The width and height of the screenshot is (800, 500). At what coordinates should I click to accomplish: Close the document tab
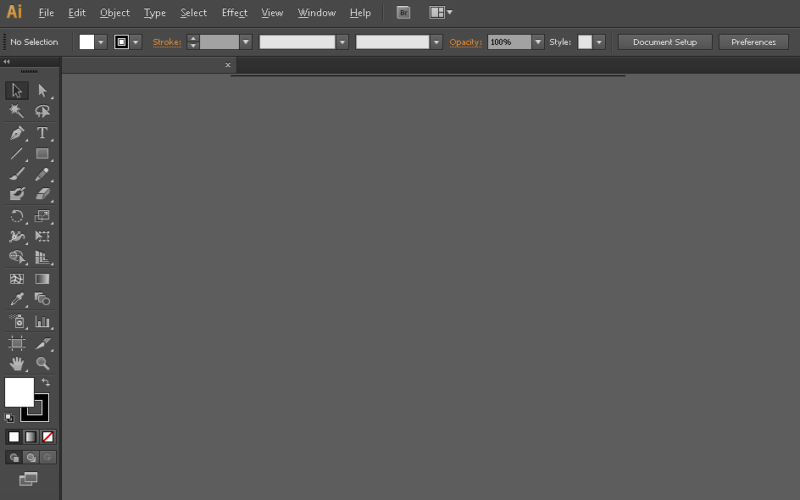pos(228,65)
